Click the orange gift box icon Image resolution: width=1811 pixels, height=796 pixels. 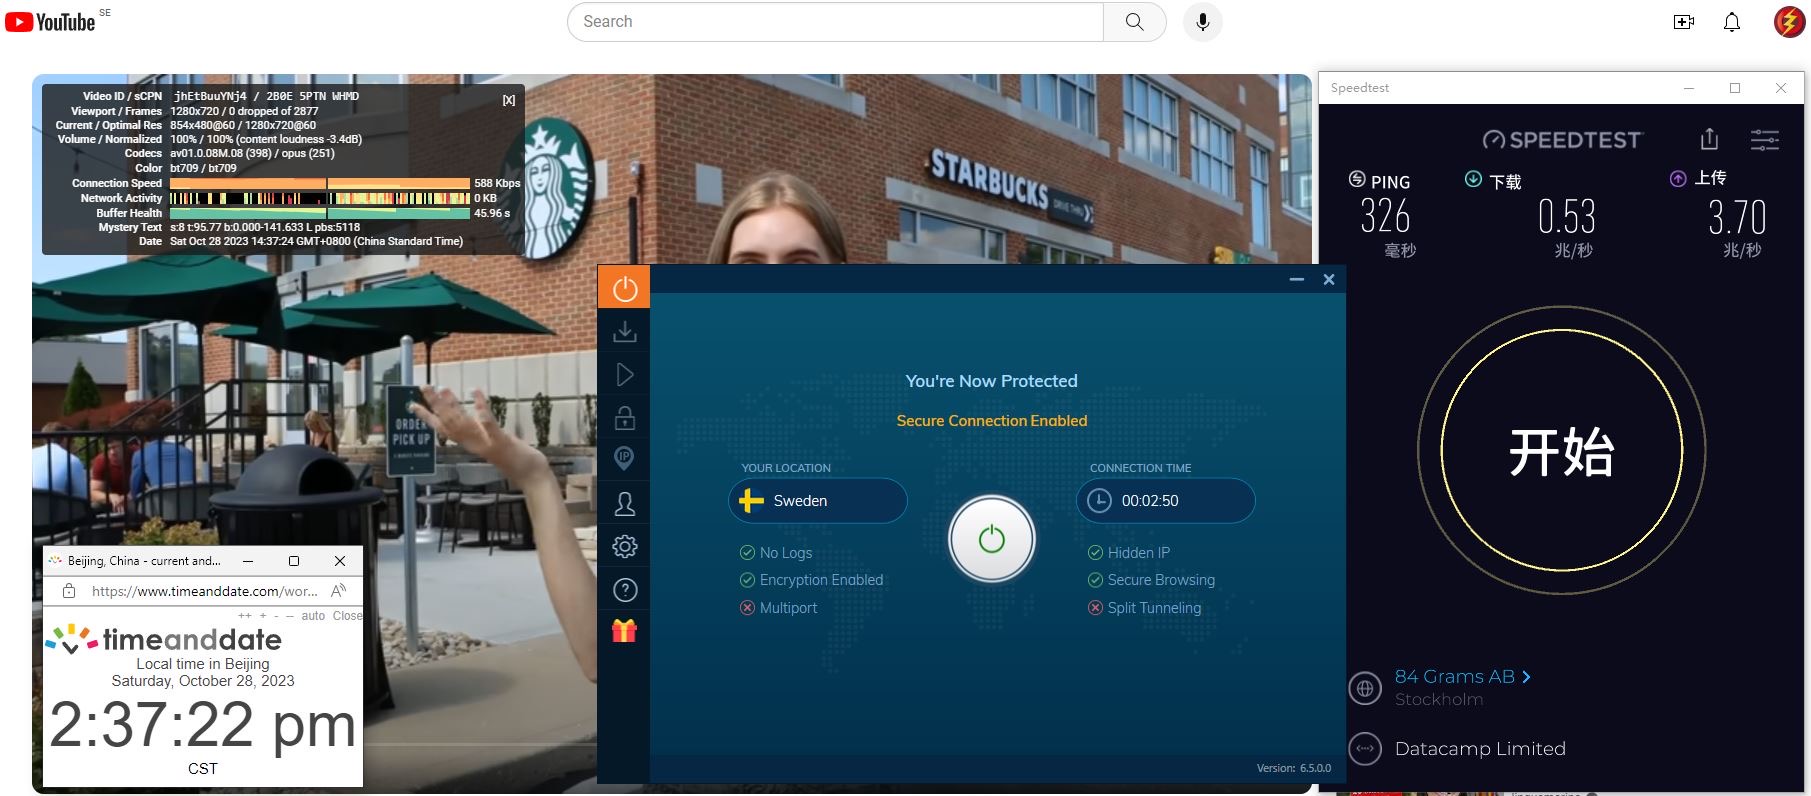click(x=624, y=631)
